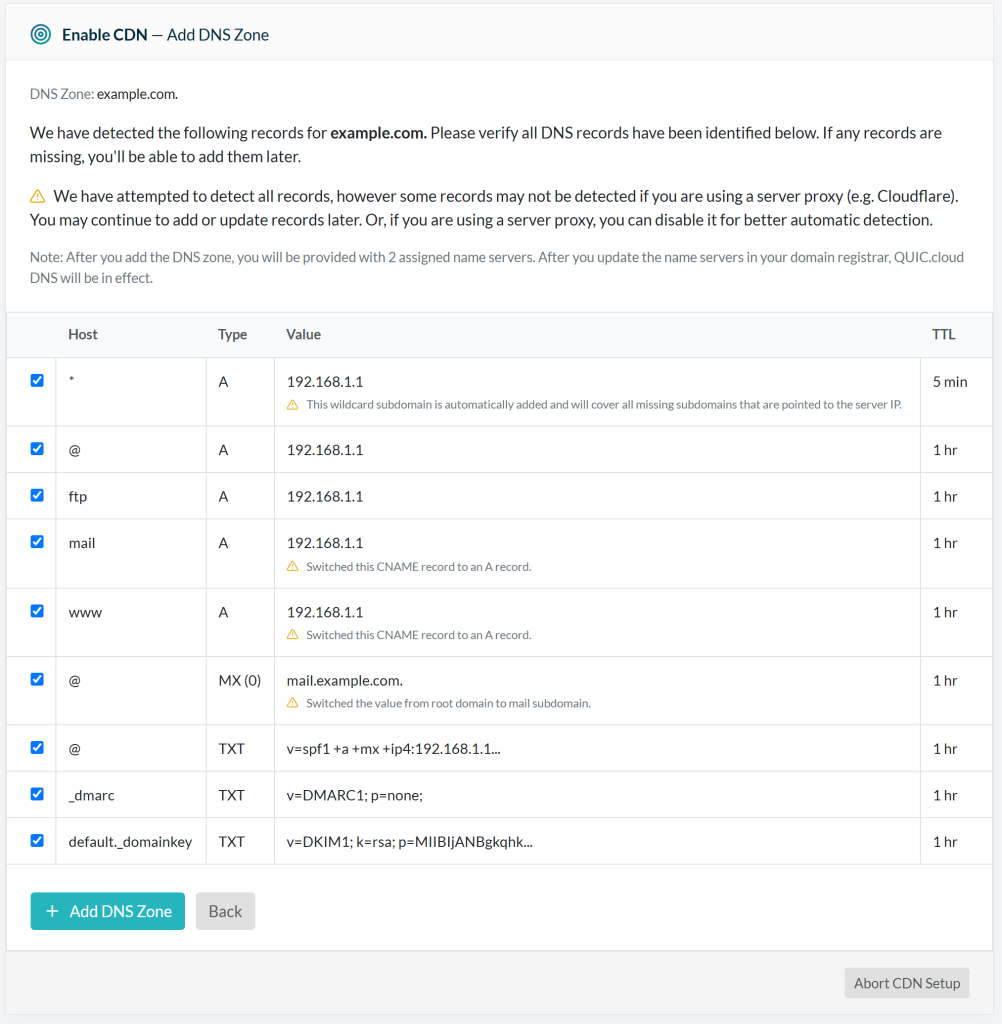Click the warning icon in the mail A record row
This screenshot has height=1024, width=1002.
pos(293,565)
